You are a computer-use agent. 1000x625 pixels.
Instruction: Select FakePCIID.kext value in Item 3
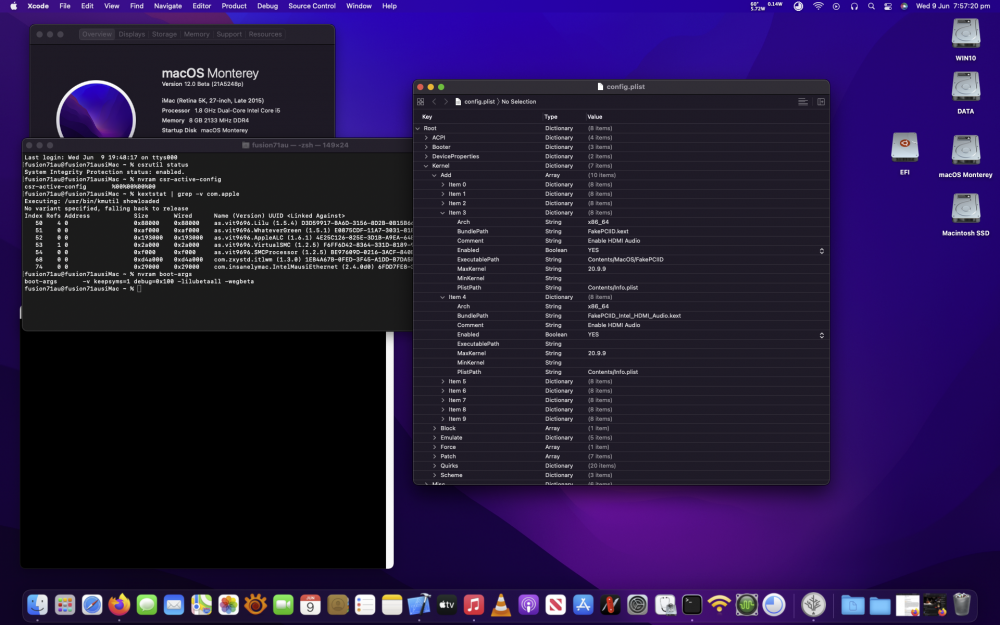608,232
